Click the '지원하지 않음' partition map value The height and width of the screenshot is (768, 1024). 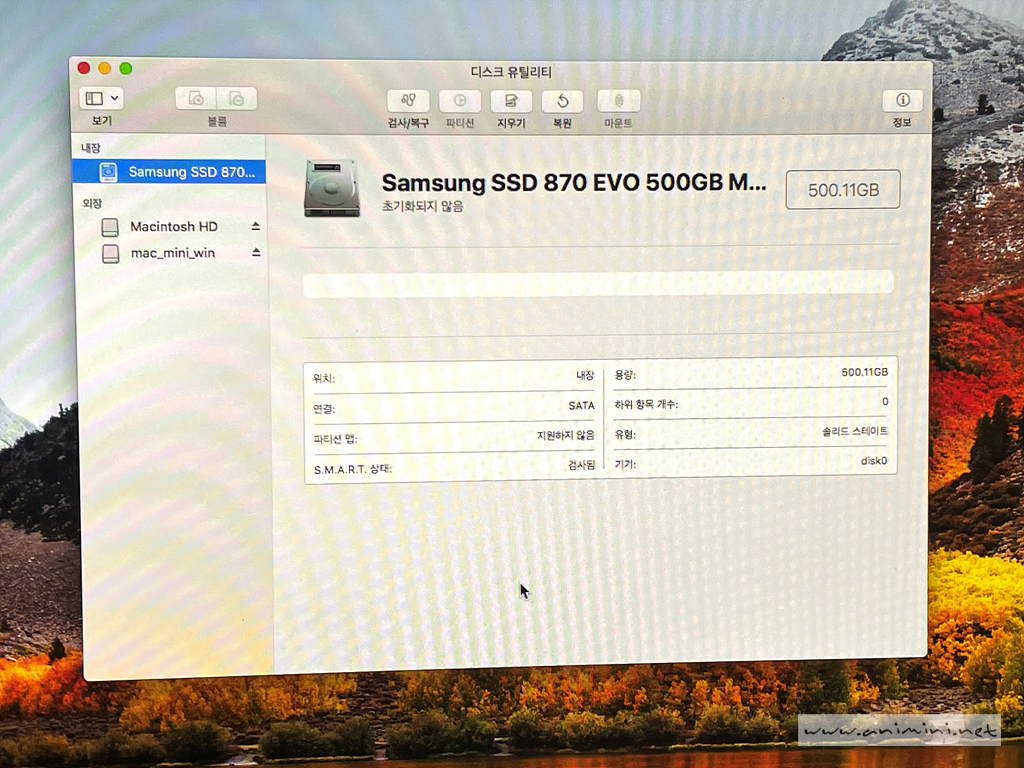click(566, 435)
